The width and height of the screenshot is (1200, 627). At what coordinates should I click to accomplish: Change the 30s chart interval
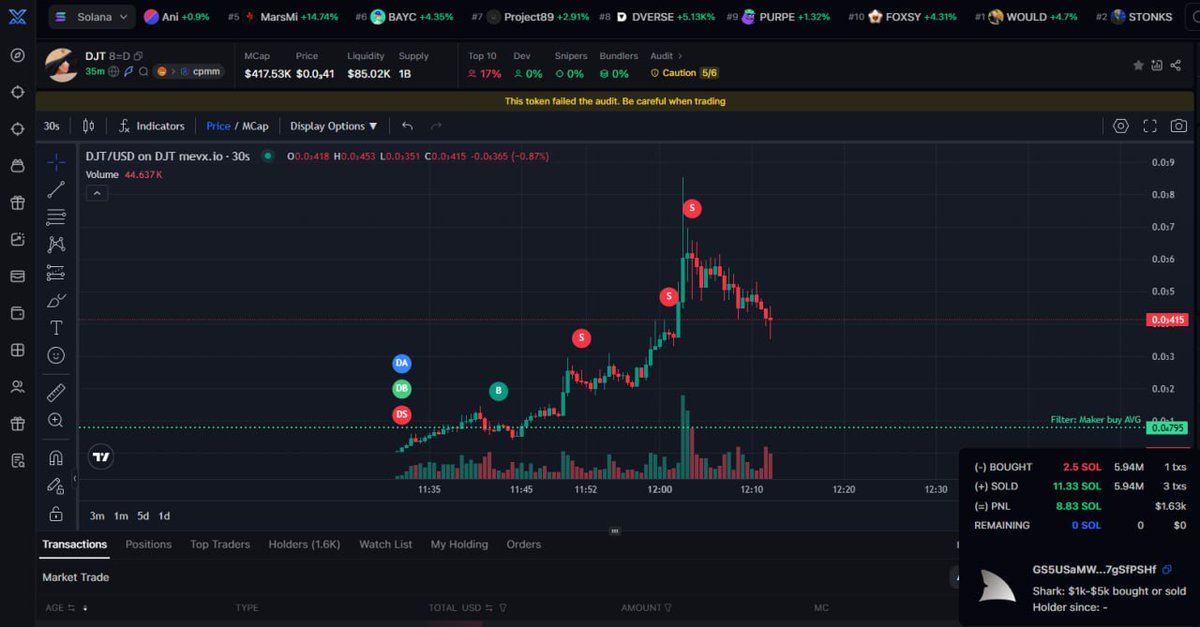coord(51,126)
